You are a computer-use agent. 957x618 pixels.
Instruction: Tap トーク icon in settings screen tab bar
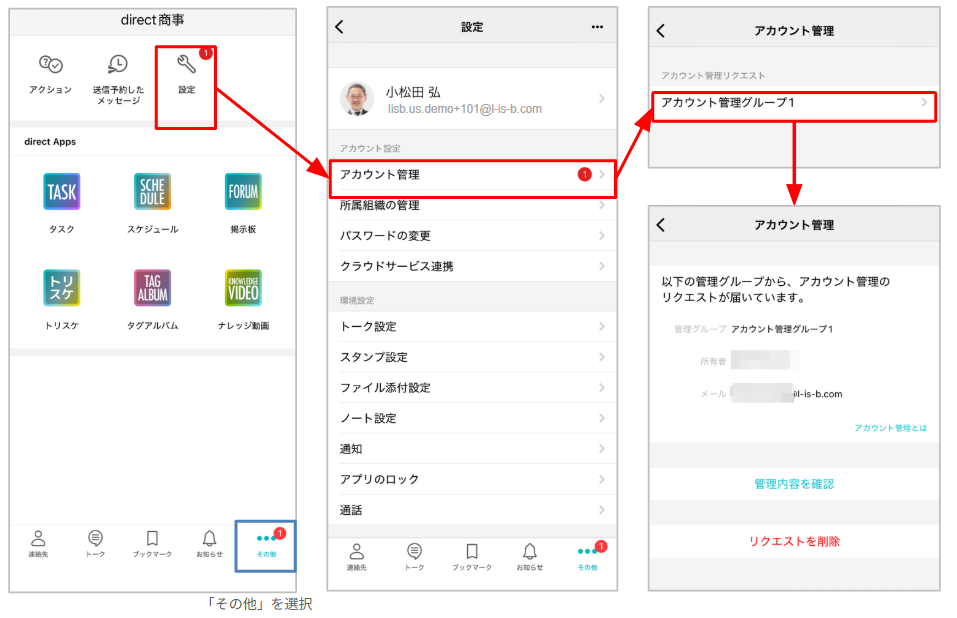[414, 552]
